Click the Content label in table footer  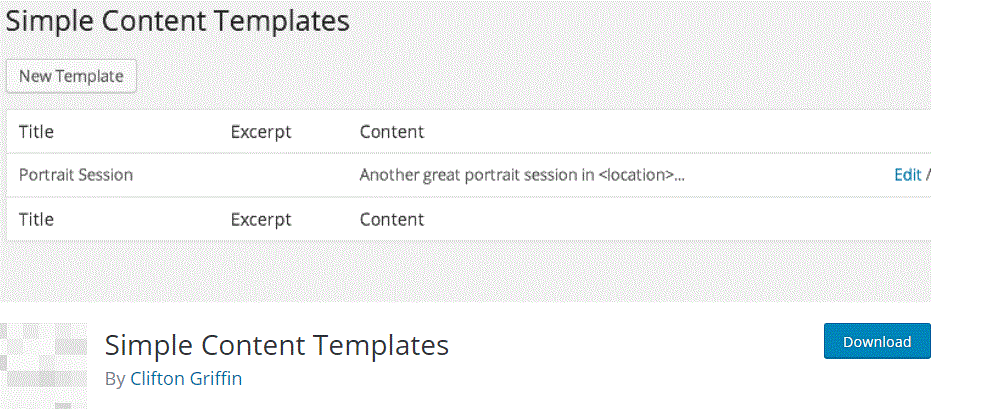pos(391,219)
